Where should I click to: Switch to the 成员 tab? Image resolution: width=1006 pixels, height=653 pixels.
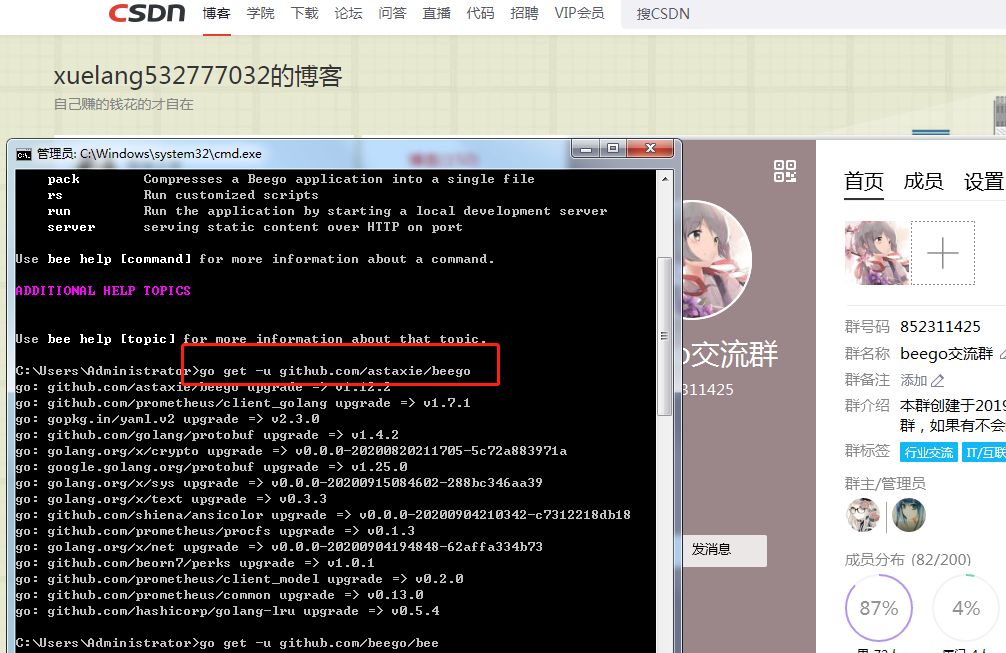(923, 182)
